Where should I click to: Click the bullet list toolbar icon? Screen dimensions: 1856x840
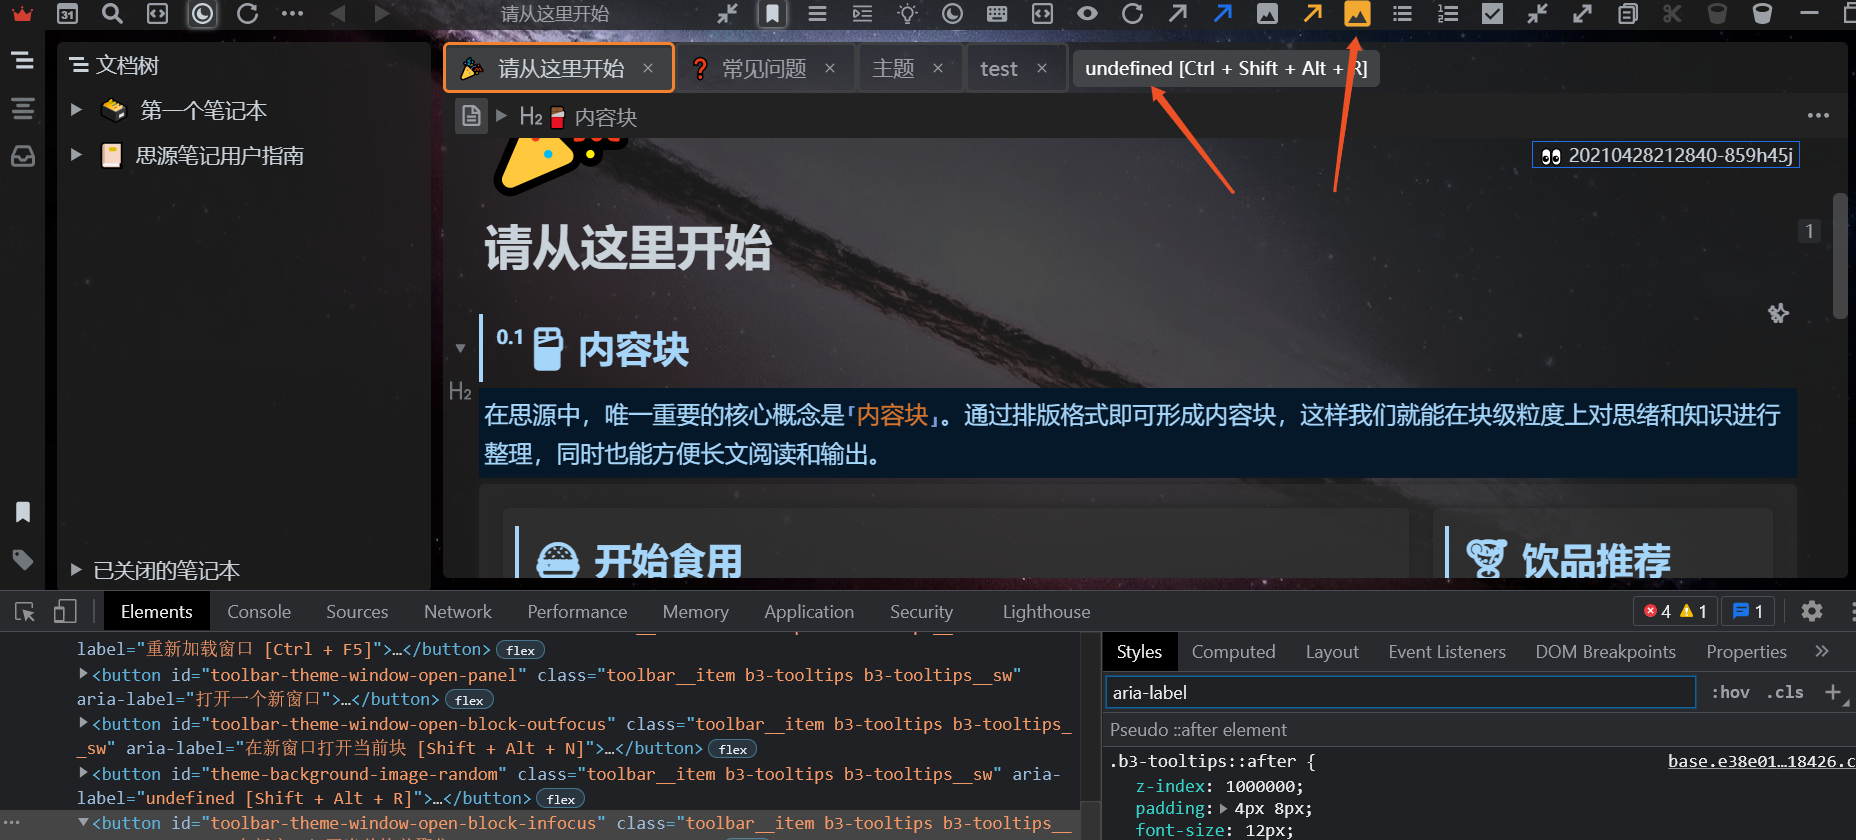(x=1402, y=13)
